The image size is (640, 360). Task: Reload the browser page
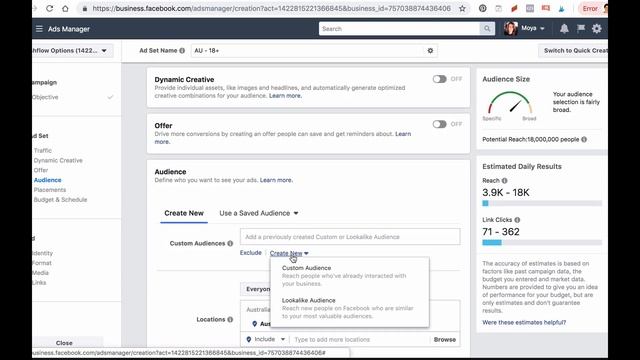point(49,8)
